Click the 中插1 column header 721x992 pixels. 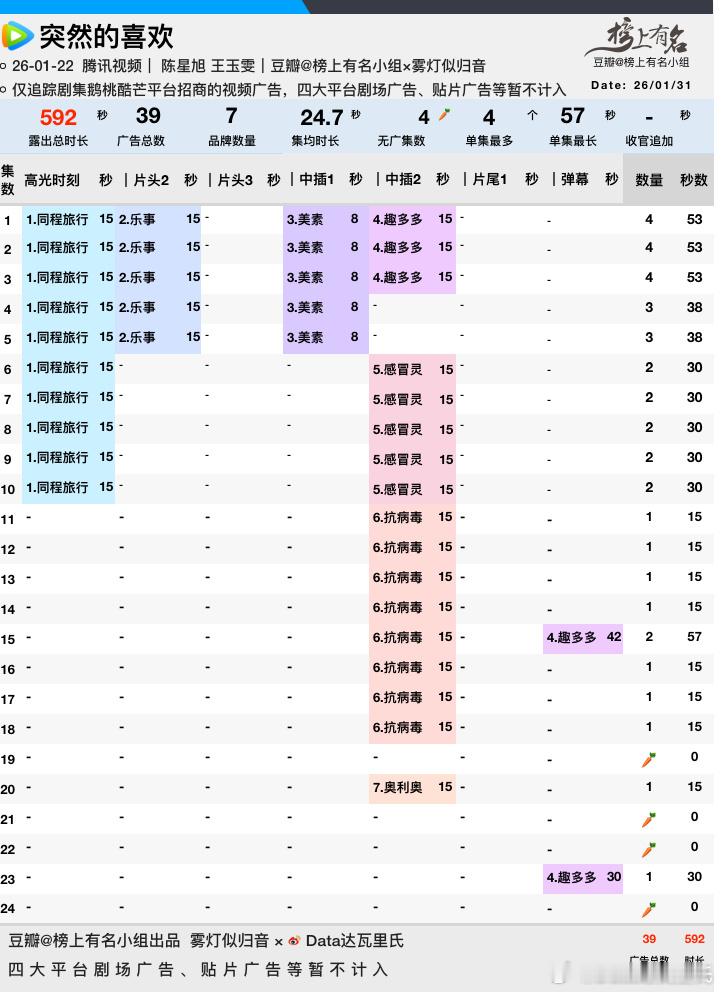[316, 180]
